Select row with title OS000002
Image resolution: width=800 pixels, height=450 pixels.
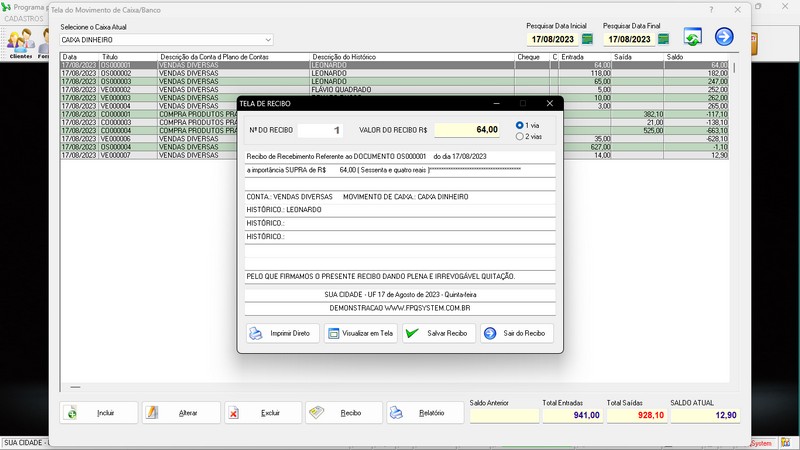(x=394, y=73)
